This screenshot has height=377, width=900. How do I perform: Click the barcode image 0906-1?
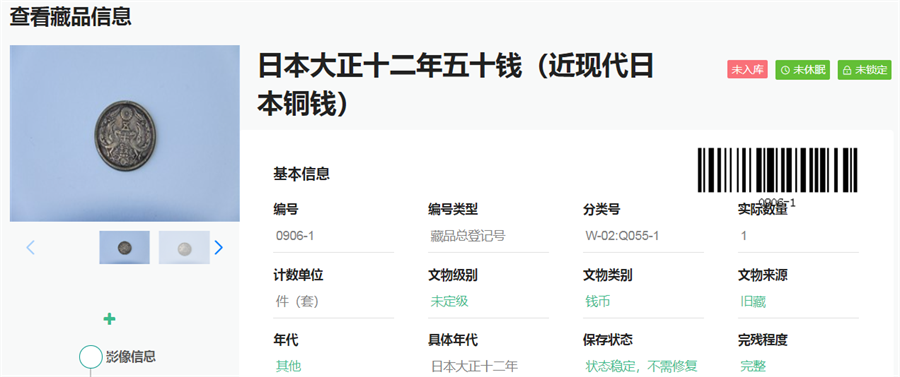pyautogui.click(x=777, y=176)
